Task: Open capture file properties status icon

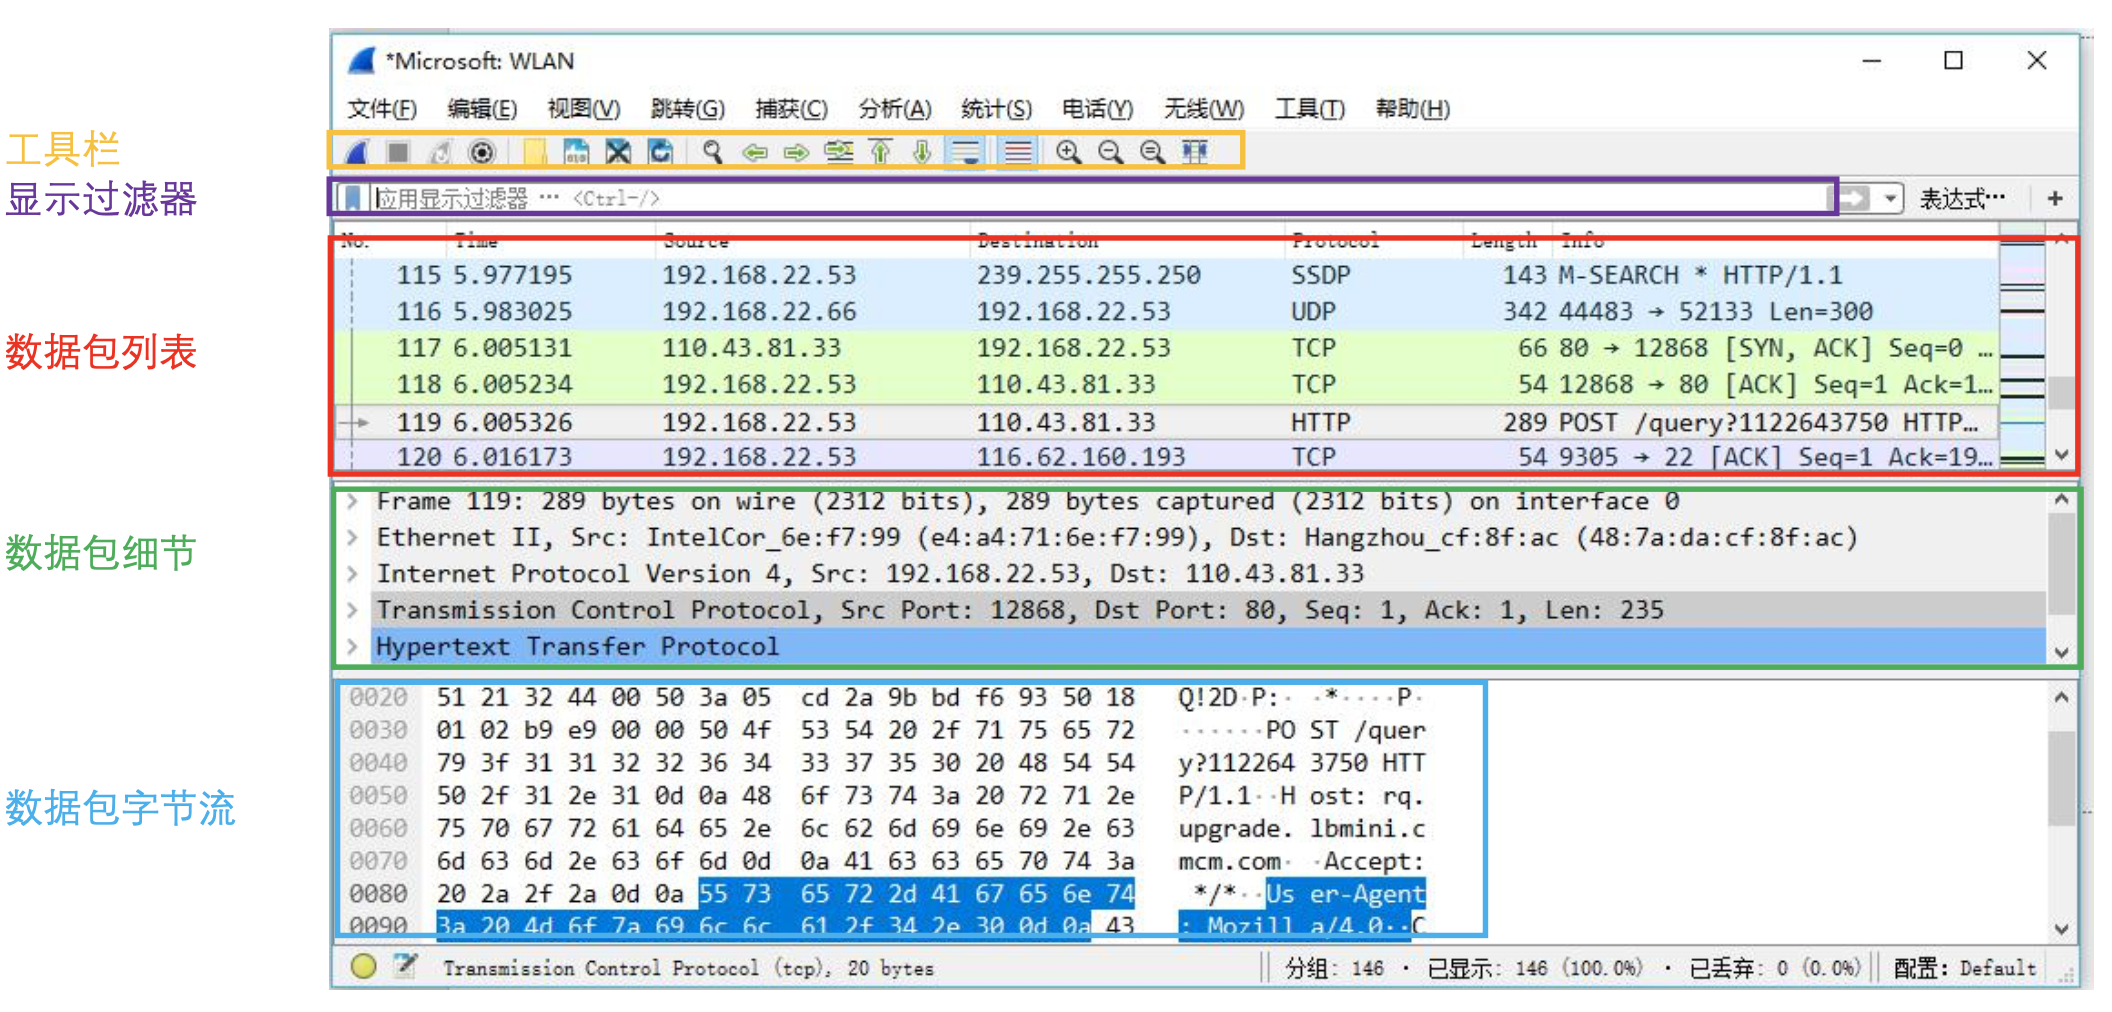Action: pyautogui.click(x=404, y=966)
